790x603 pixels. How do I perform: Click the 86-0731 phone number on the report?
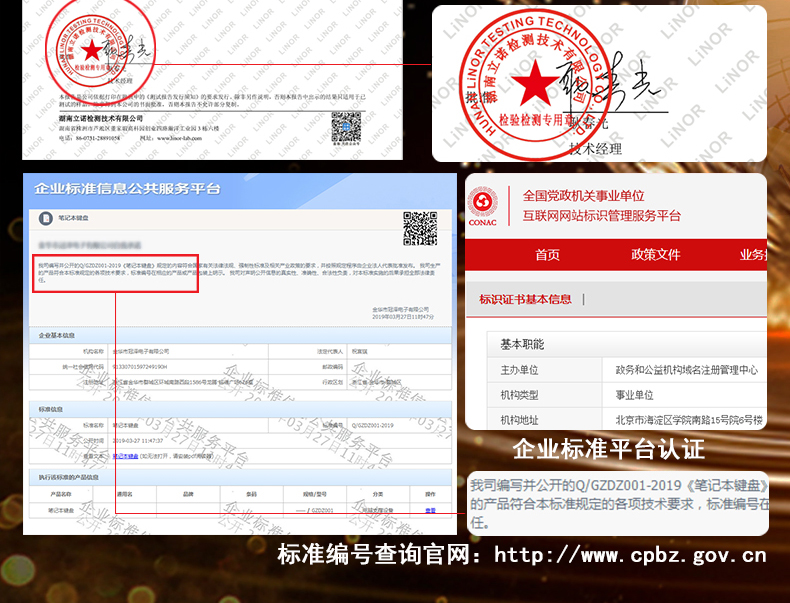[x=98, y=138]
